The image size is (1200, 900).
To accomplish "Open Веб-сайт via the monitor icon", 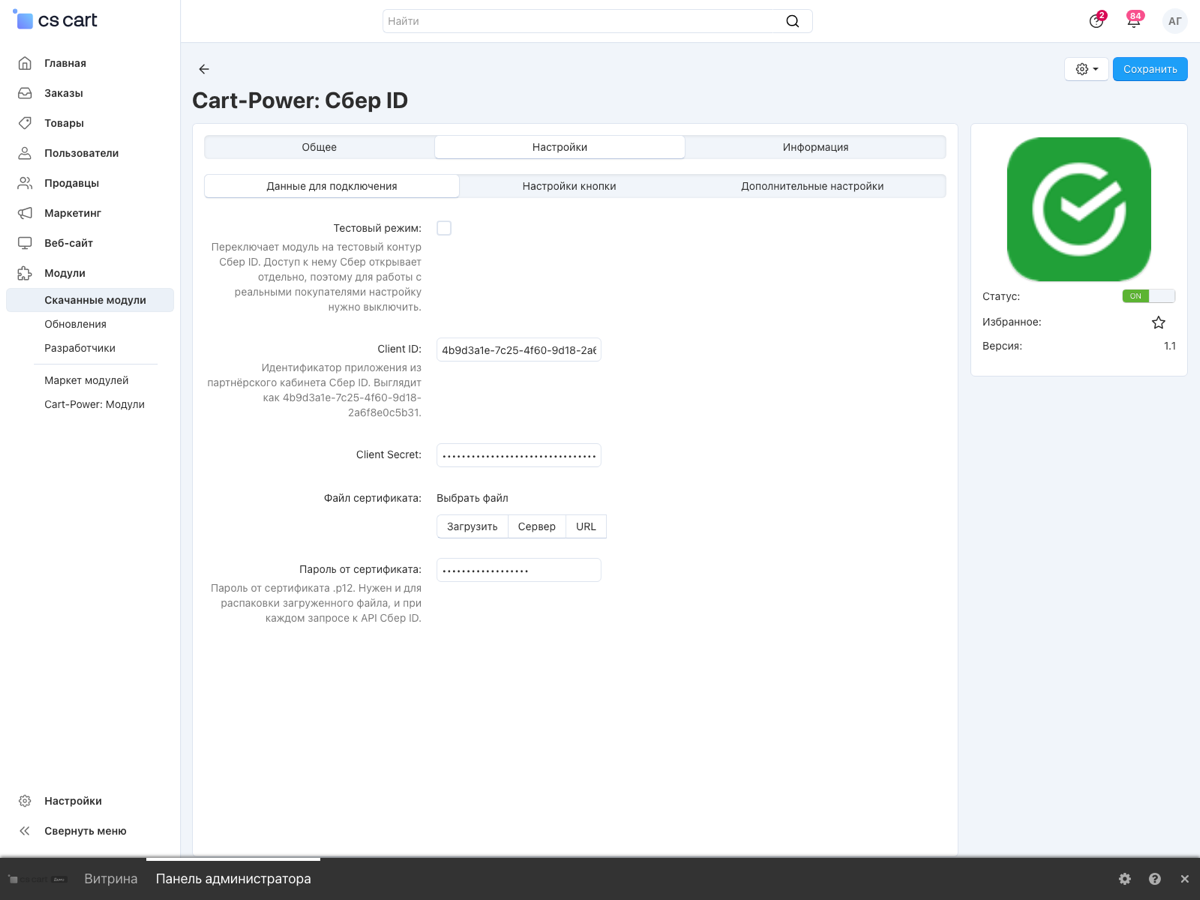I will point(25,243).
